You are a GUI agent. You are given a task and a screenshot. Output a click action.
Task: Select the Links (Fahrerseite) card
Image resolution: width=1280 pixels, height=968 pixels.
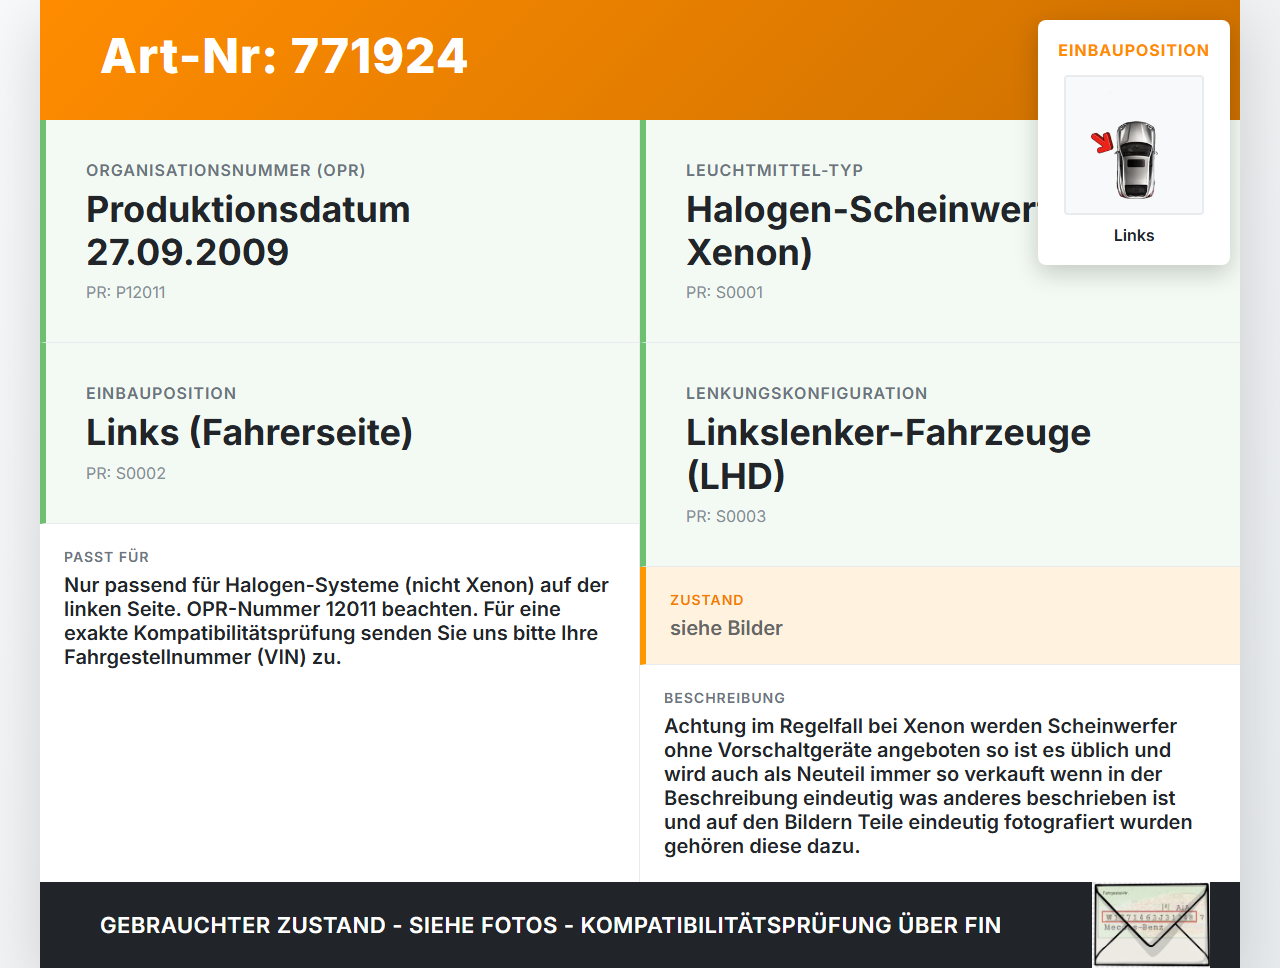[340, 433]
